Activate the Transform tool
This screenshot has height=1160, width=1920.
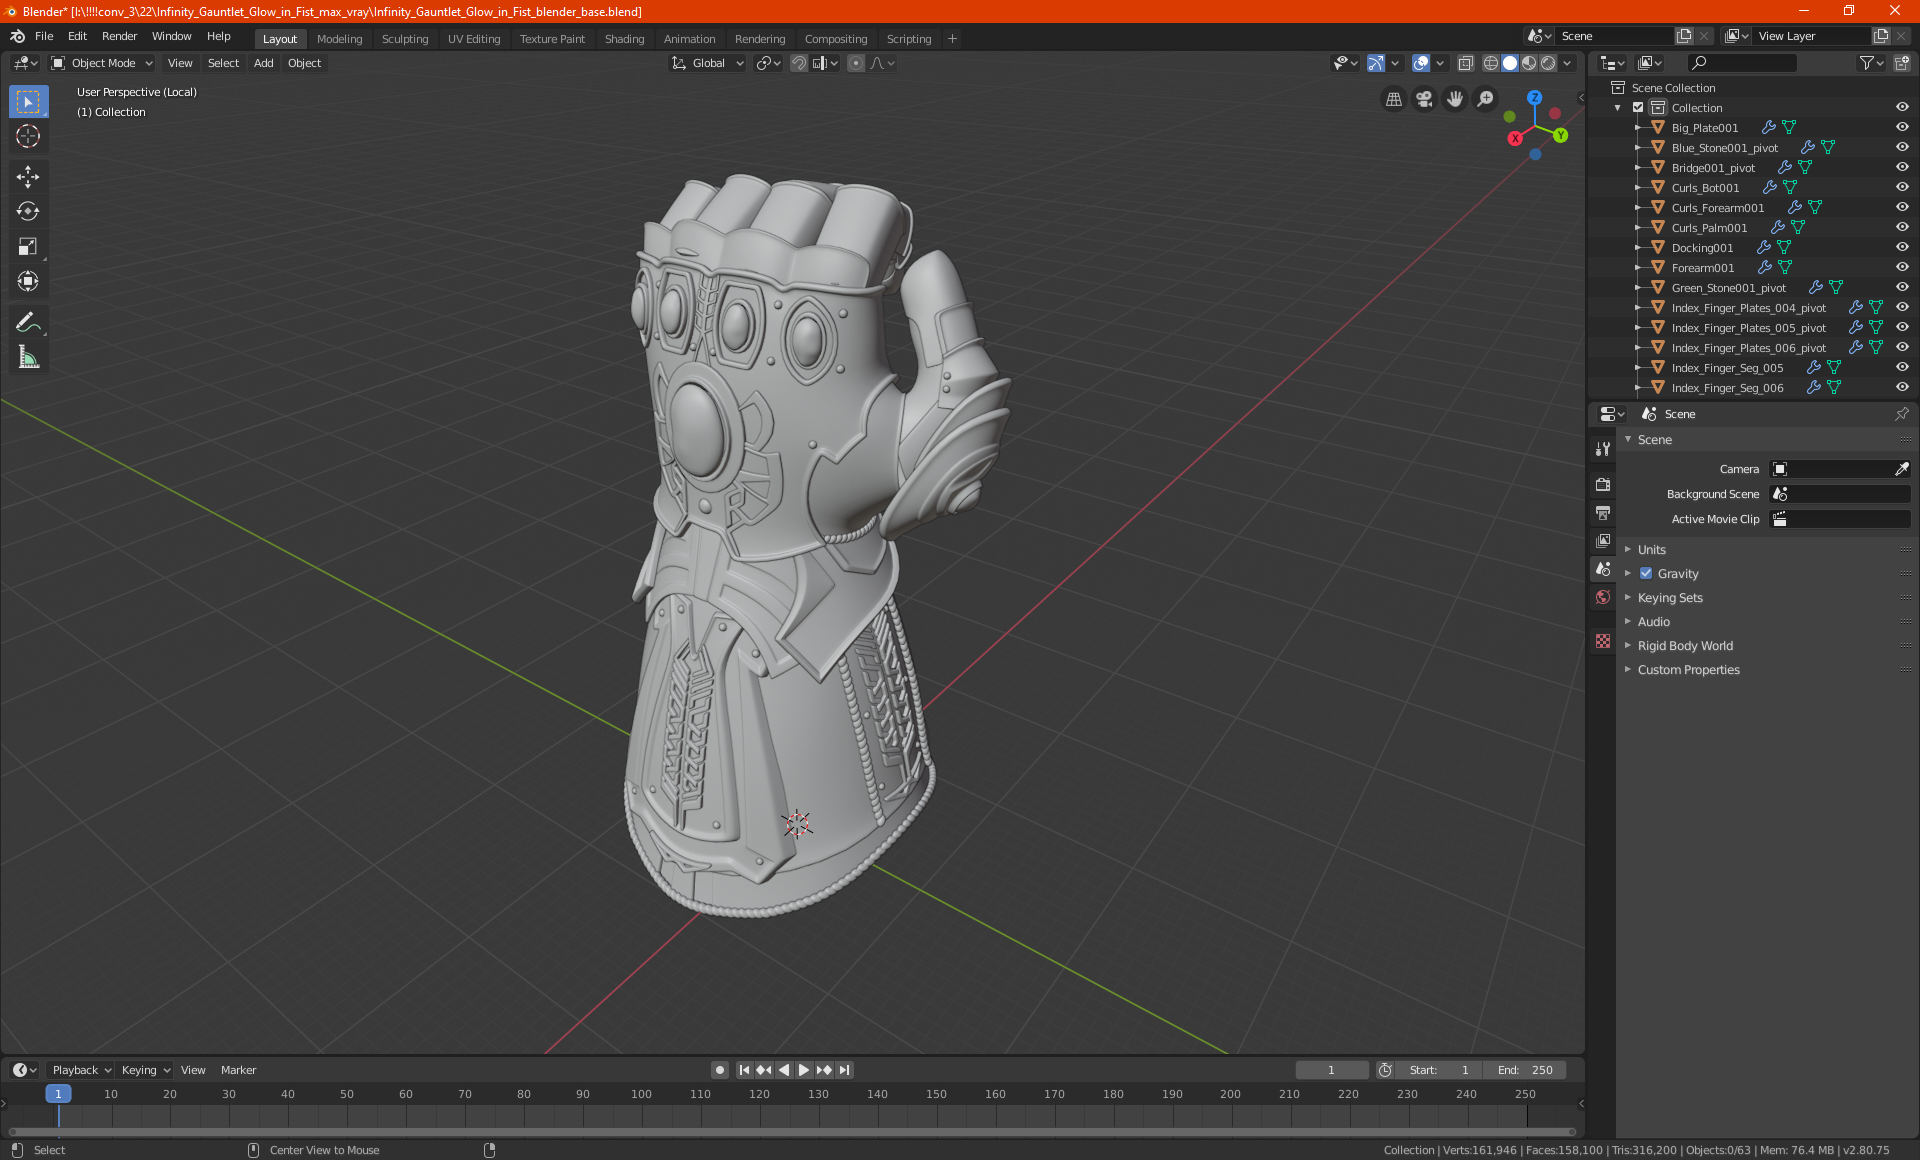pyautogui.click(x=28, y=281)
